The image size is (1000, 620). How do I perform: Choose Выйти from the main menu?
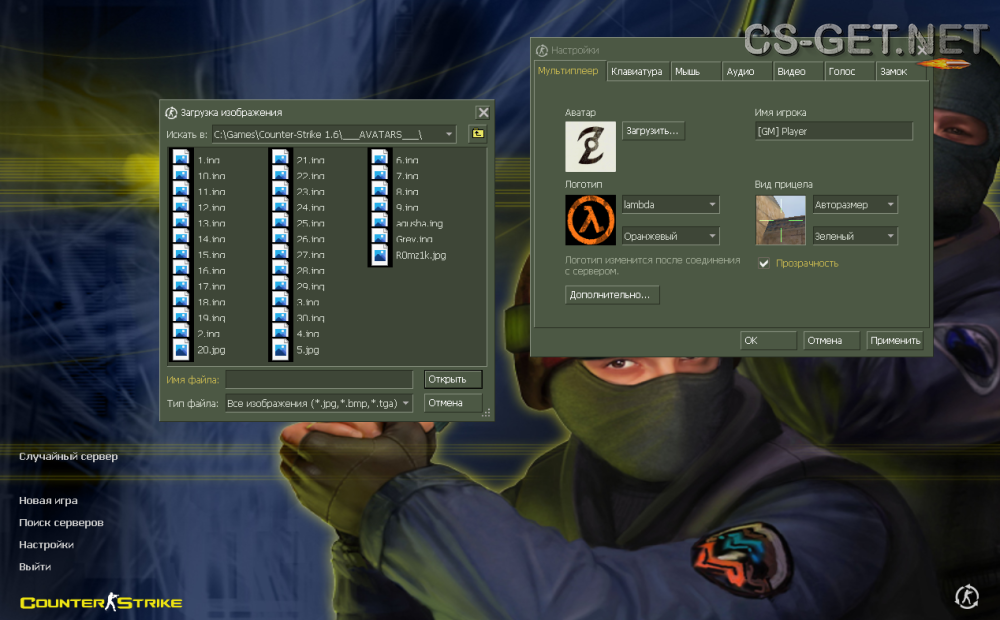pos(35,566)
